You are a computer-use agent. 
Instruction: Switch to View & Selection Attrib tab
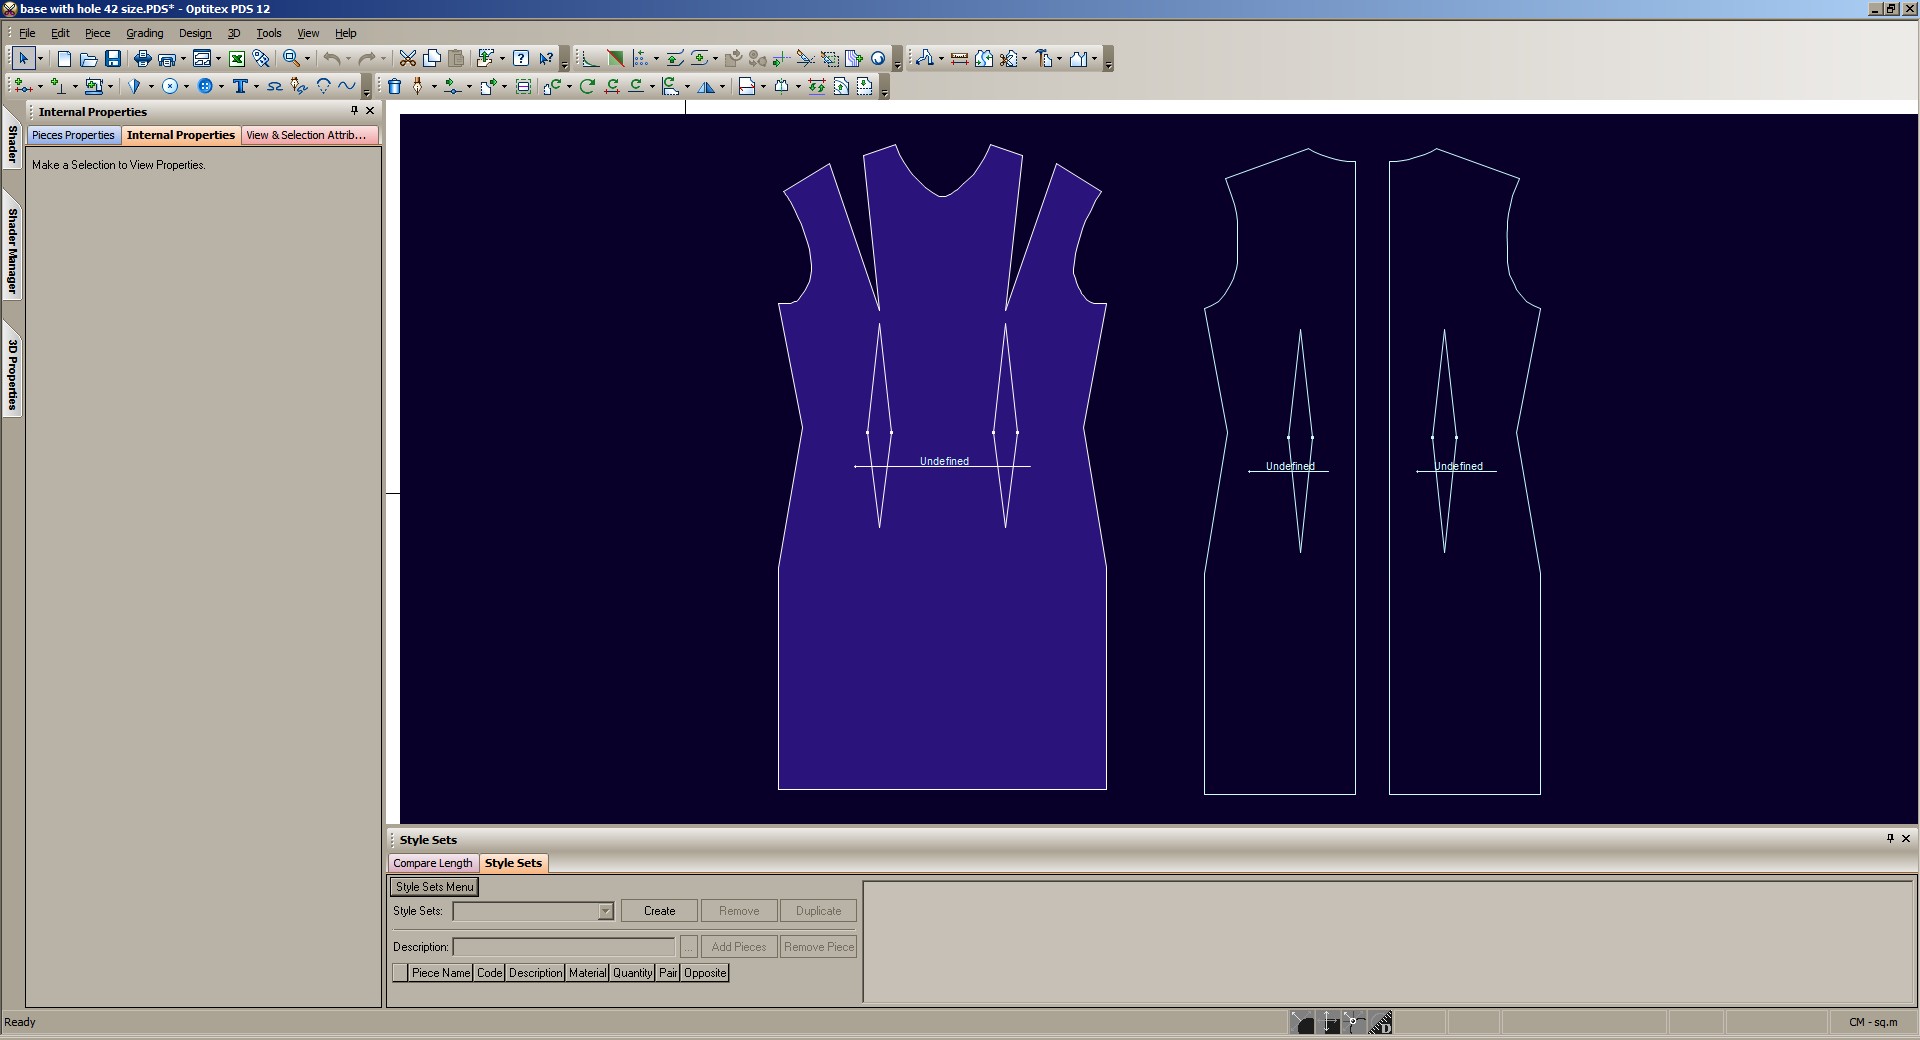pyautogui.click(x=309, y=135)
